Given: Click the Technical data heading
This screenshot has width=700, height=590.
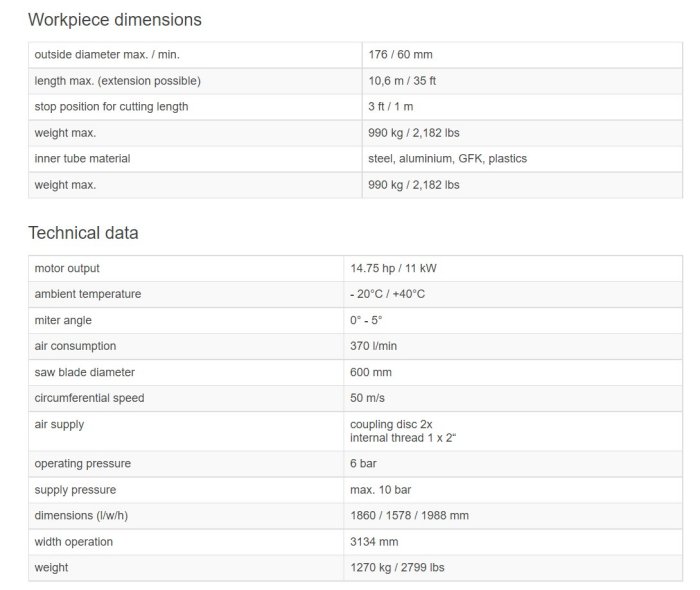Looking at the screenshot, I should coord(83,233).
